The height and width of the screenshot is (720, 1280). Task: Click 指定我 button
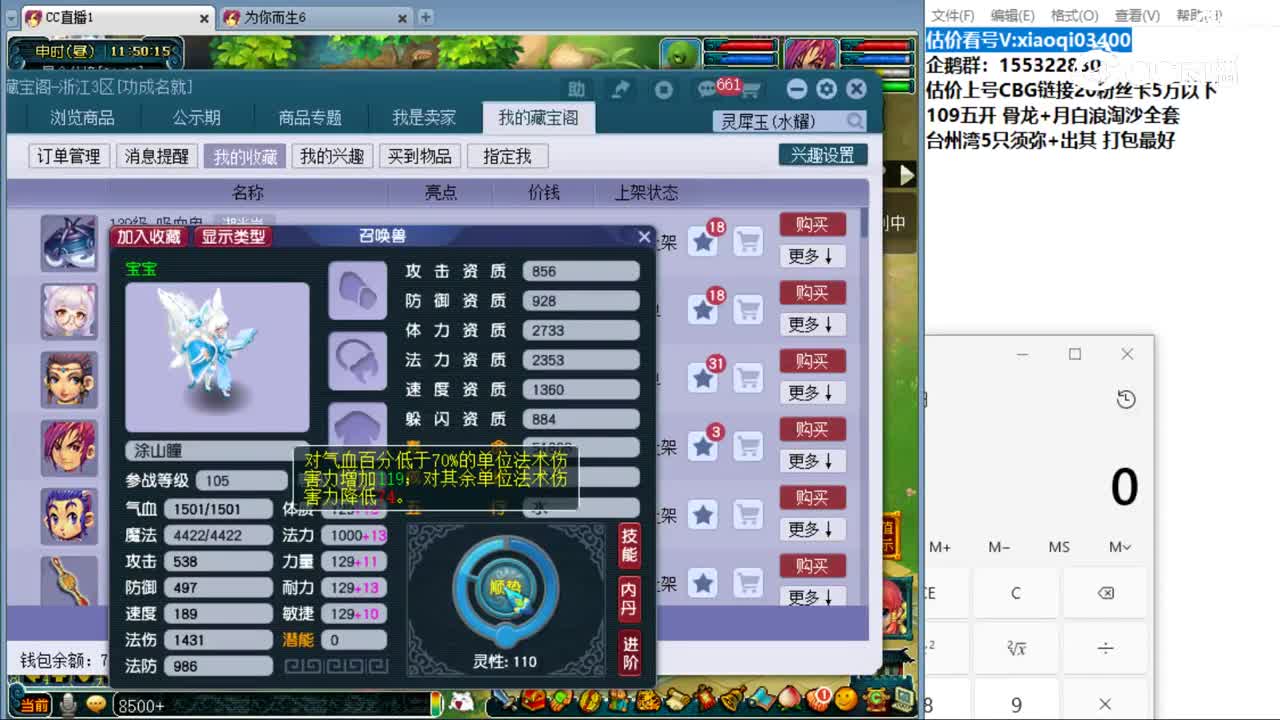(x=507, y=156)
